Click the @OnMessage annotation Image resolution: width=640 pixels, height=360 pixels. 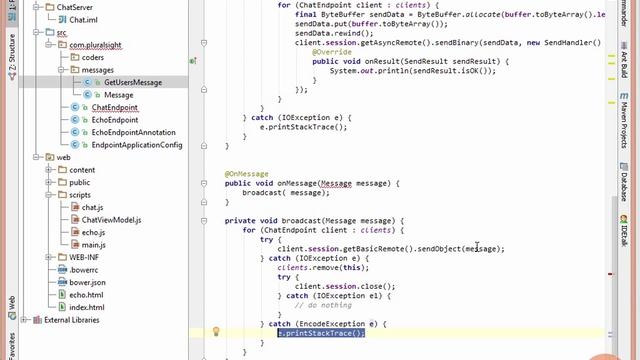click(247, 174)
